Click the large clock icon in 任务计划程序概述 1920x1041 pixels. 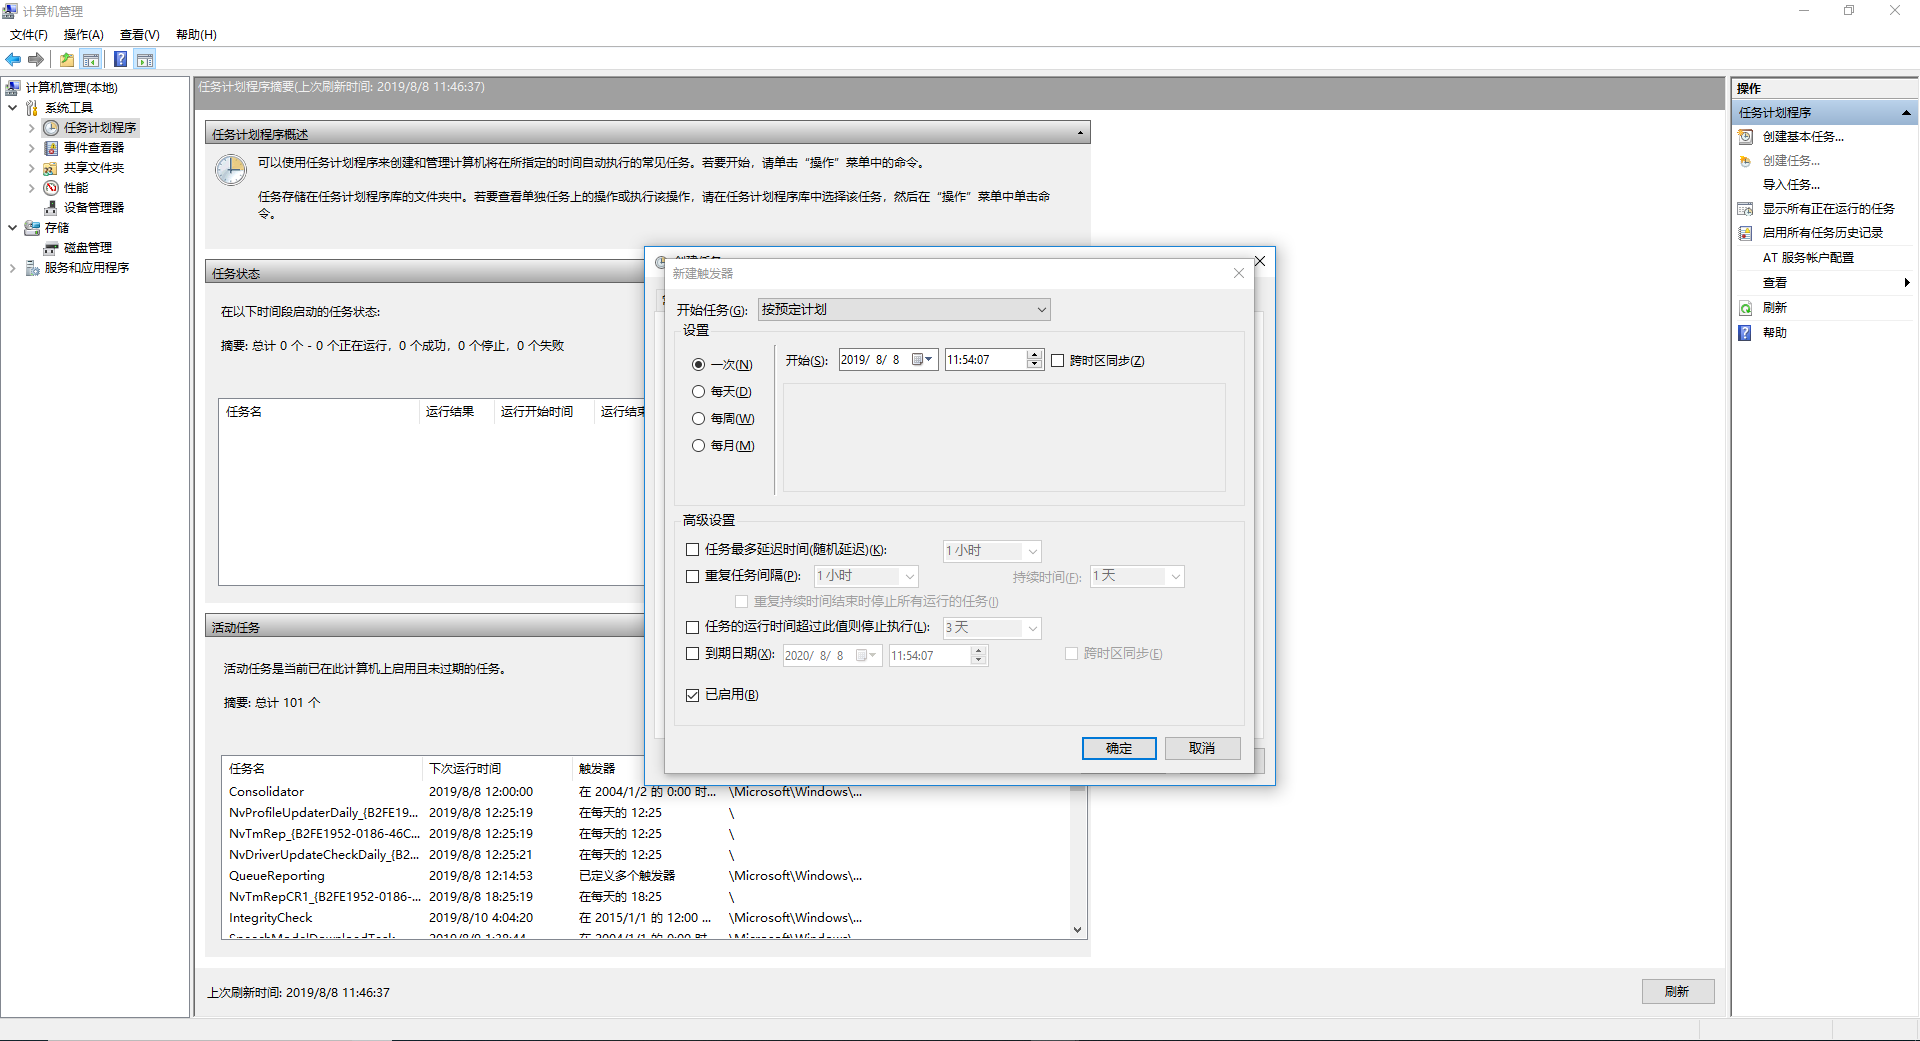coord(231,170)
